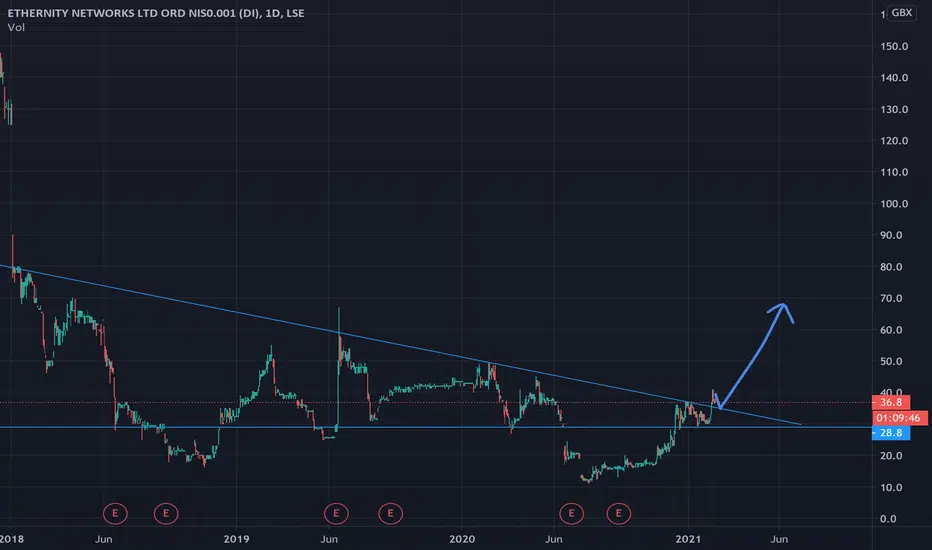Image resolution: width=932 pixels, height=550 pixels.
Task: Click the 01:09:46 countdown label
Action: (x=898, y=418)
